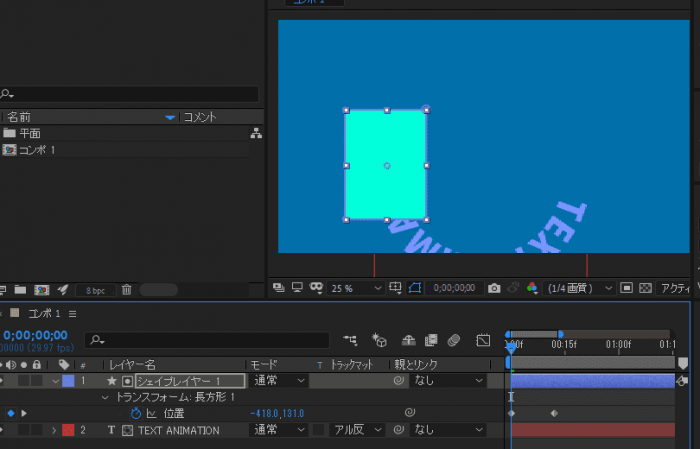Click red label color of TEXT ANIMATION
700x449 pixels.
68,430
